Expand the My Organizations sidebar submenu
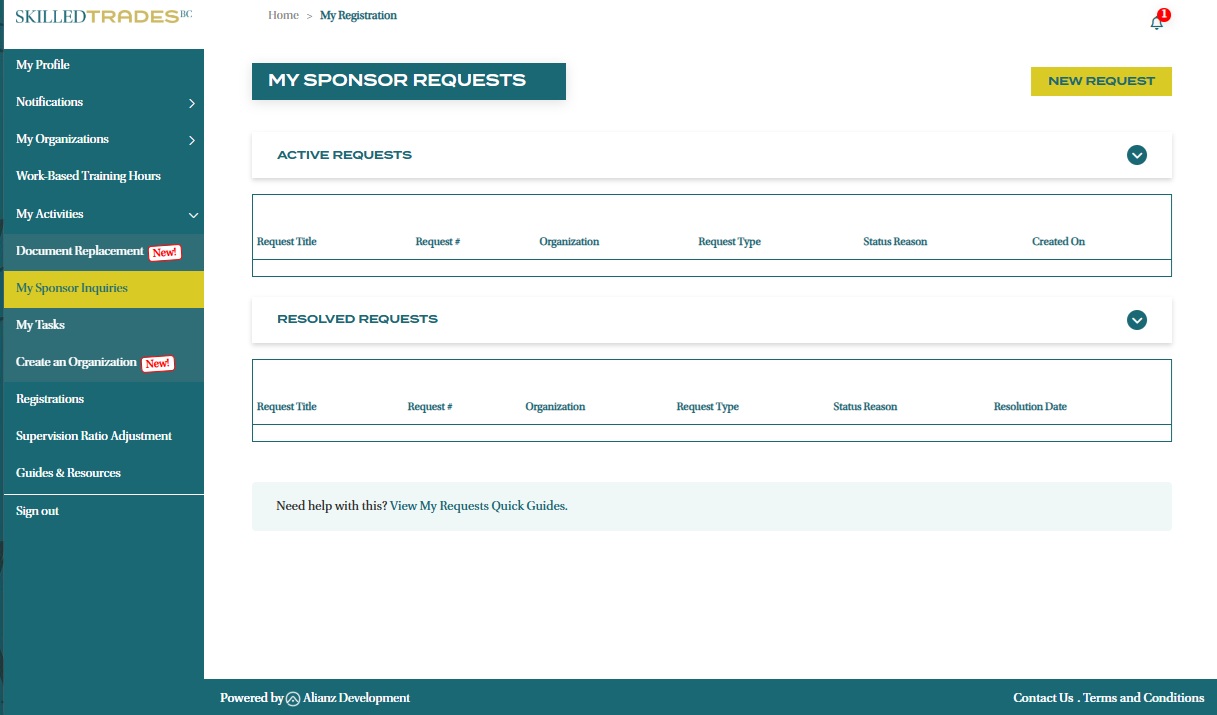The image size is (1217, 715). click(x=191, y=140)
